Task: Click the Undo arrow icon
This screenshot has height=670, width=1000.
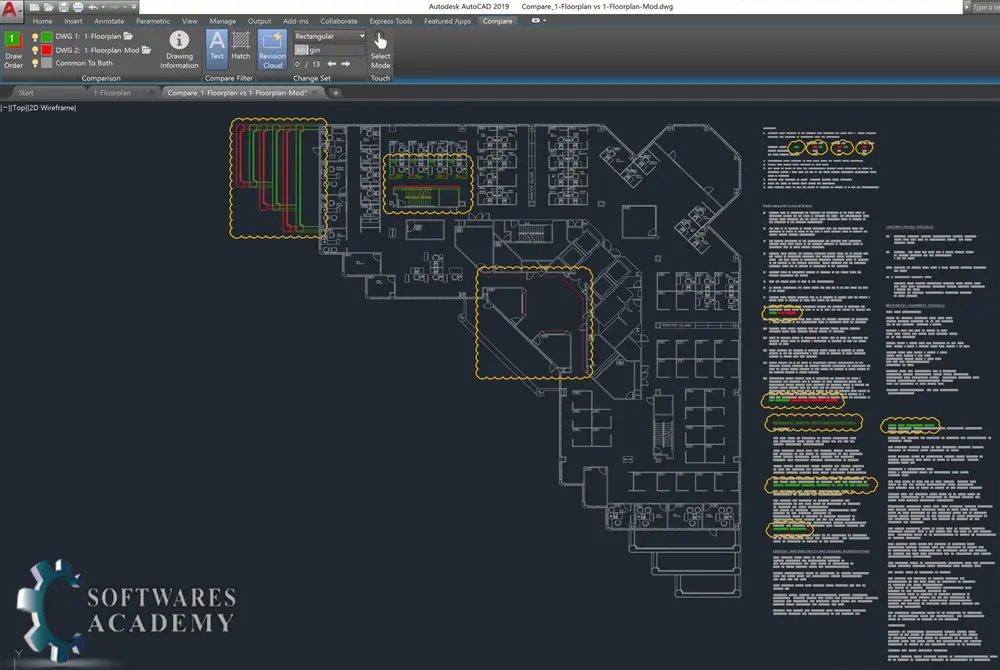Action: tap(93, 7)
